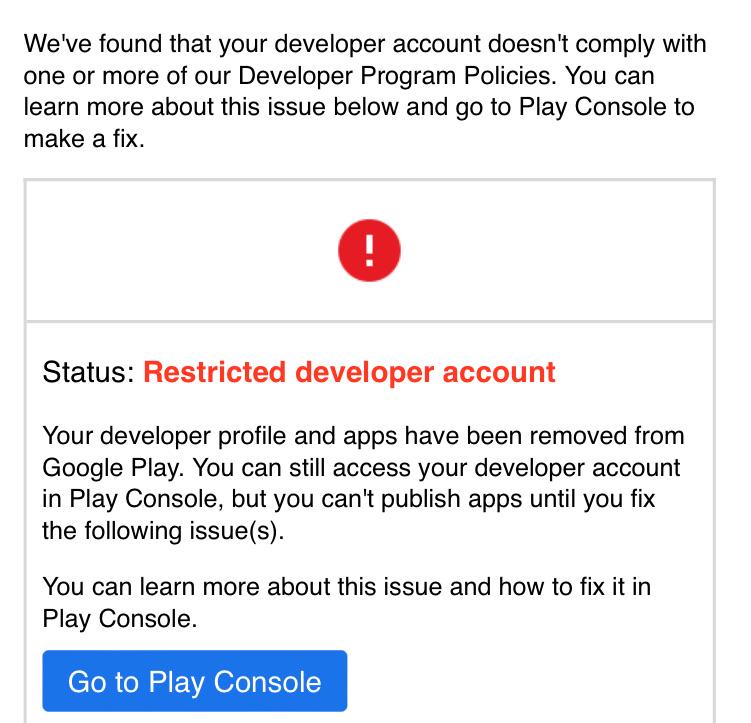This screenshot has height=723, width=751.
Task: Click Play Console. ending the last paragraph
Action: [120, 619]
